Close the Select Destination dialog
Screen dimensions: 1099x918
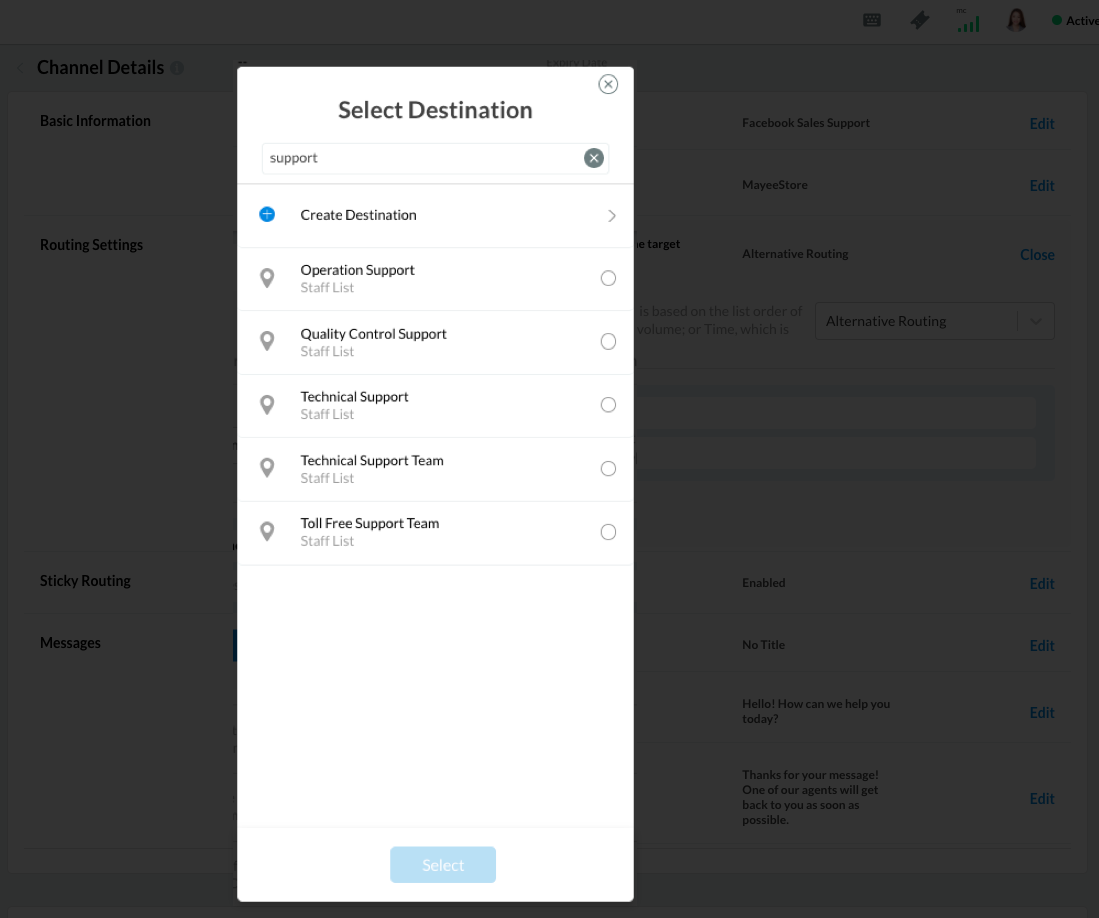coord(608,84)
